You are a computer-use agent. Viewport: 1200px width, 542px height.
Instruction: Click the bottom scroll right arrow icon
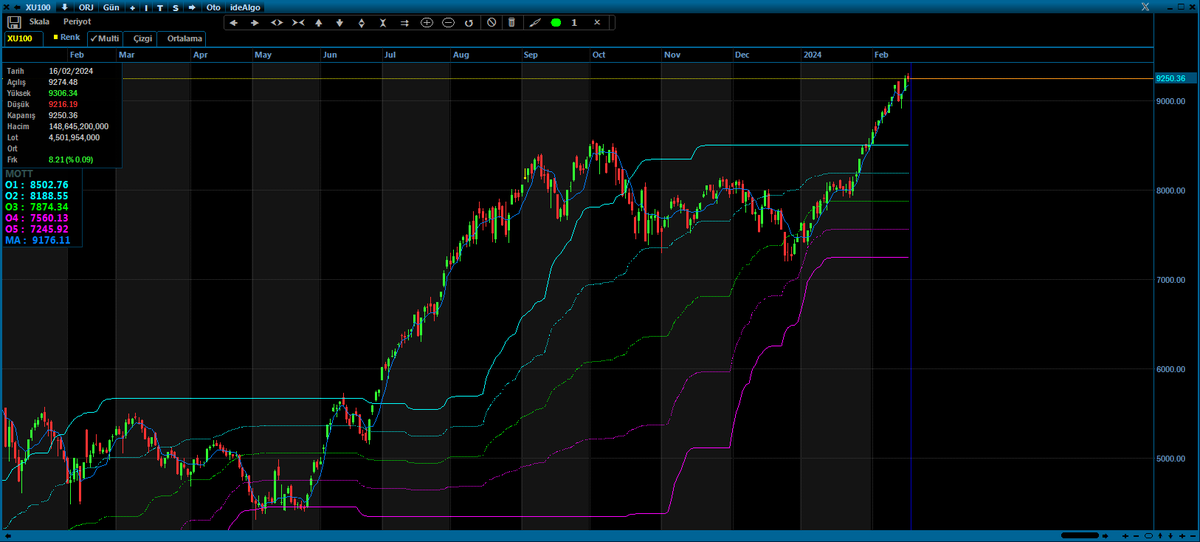pos(1105,536)
